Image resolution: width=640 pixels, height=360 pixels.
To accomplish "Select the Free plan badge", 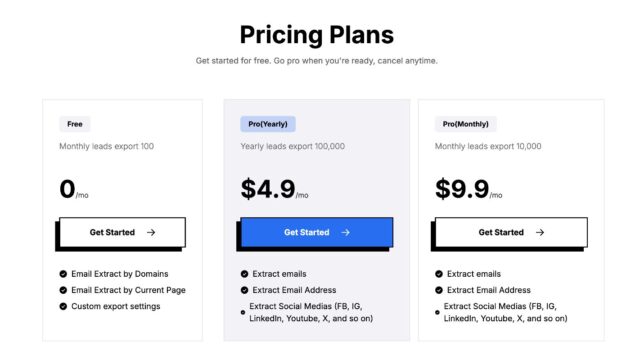I will tap(75, 124).
